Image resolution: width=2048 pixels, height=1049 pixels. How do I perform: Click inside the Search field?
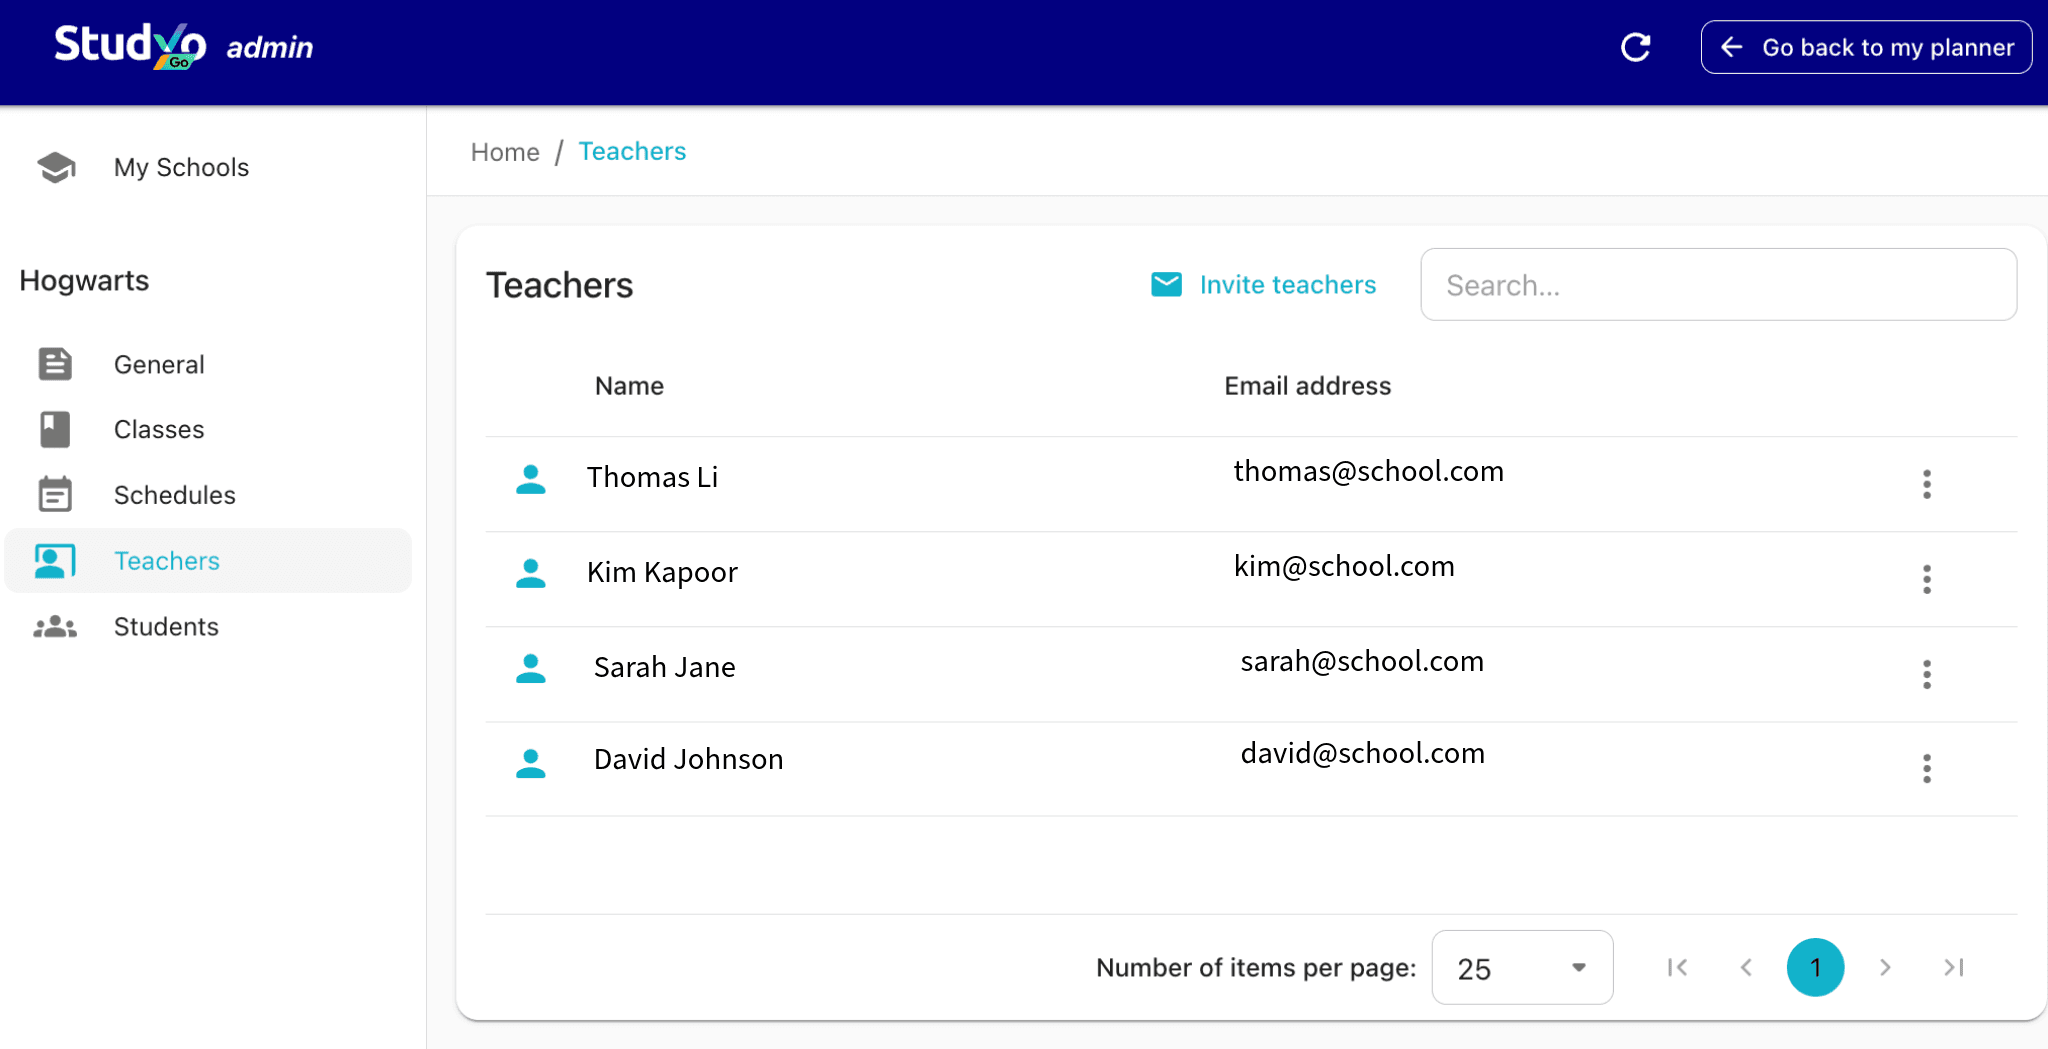1718,284
